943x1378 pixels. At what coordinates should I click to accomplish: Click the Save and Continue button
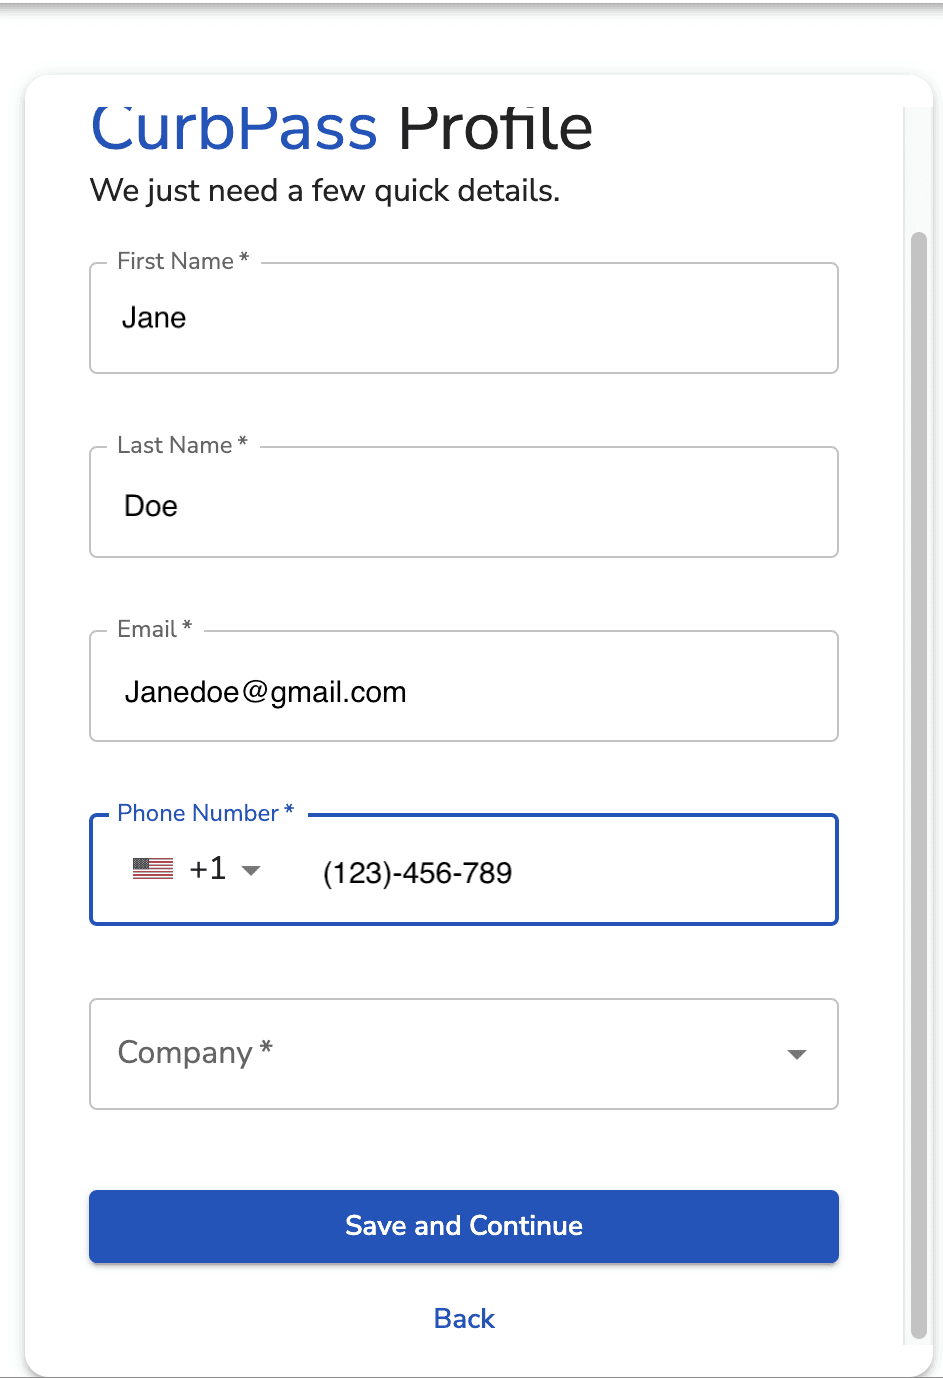(464, 1226)
